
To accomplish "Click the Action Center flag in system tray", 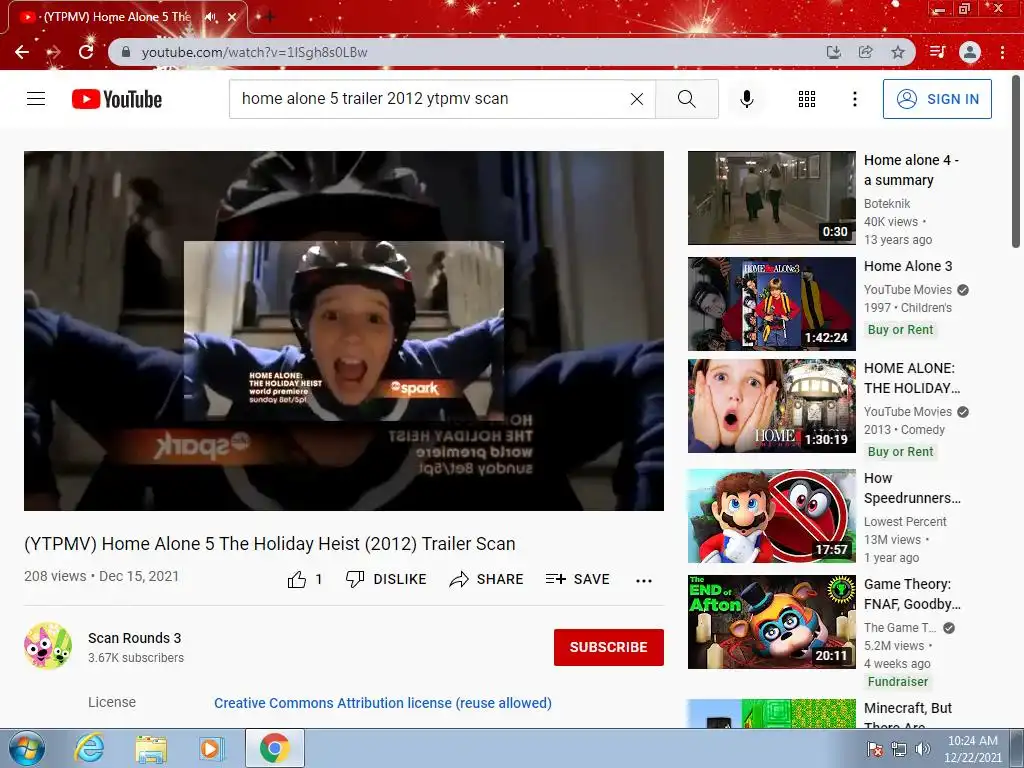I will point(874,749).
